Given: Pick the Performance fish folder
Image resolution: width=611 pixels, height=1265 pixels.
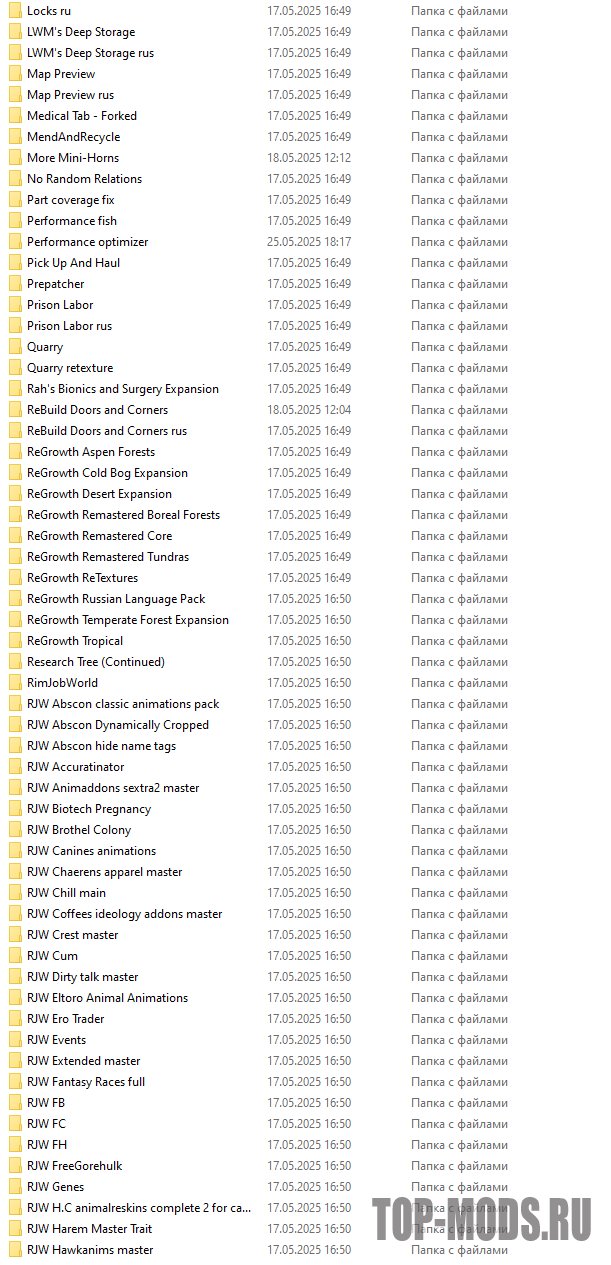Looking at the screenshot, I should tap(72, 221).
